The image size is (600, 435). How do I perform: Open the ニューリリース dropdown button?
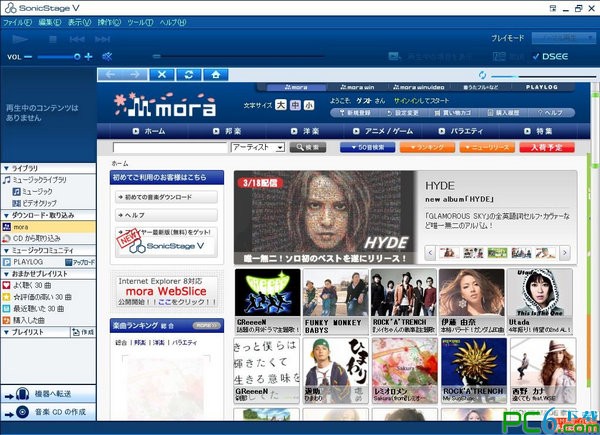[487, 147]
